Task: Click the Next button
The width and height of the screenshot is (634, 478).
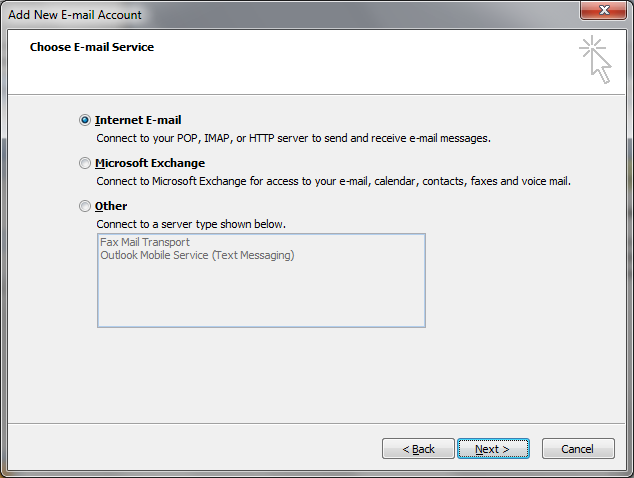Action: click(493, 449)
